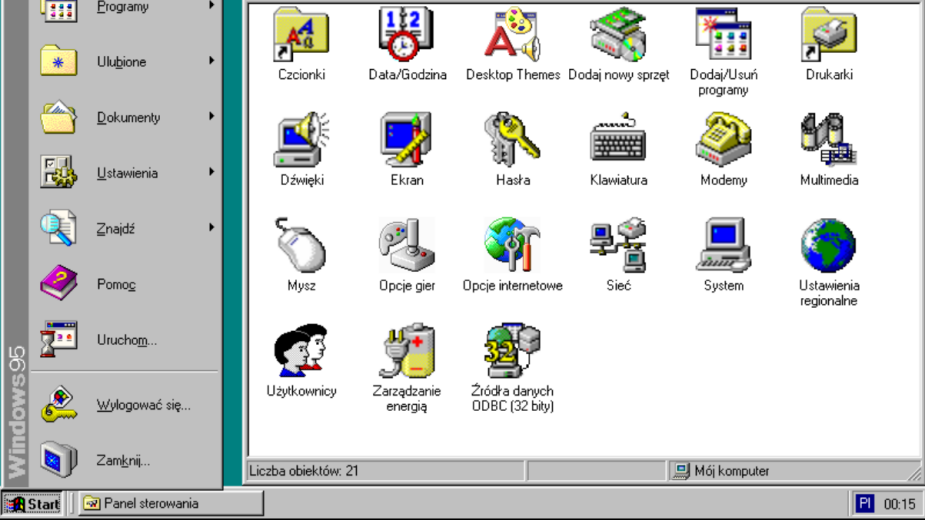The width and height of the screenshot is (925, 520).
Task: Click the Pomoc book icon
Action: point(58,283)
